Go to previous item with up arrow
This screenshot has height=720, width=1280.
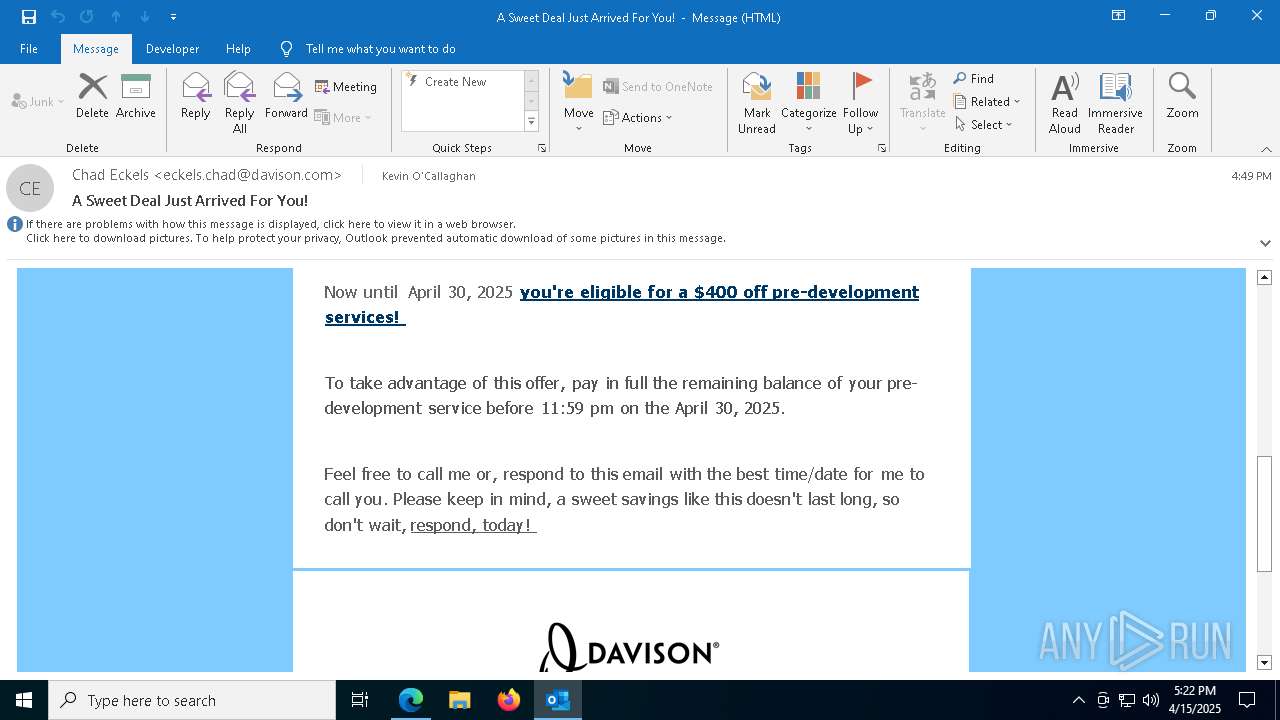point(116,17)
